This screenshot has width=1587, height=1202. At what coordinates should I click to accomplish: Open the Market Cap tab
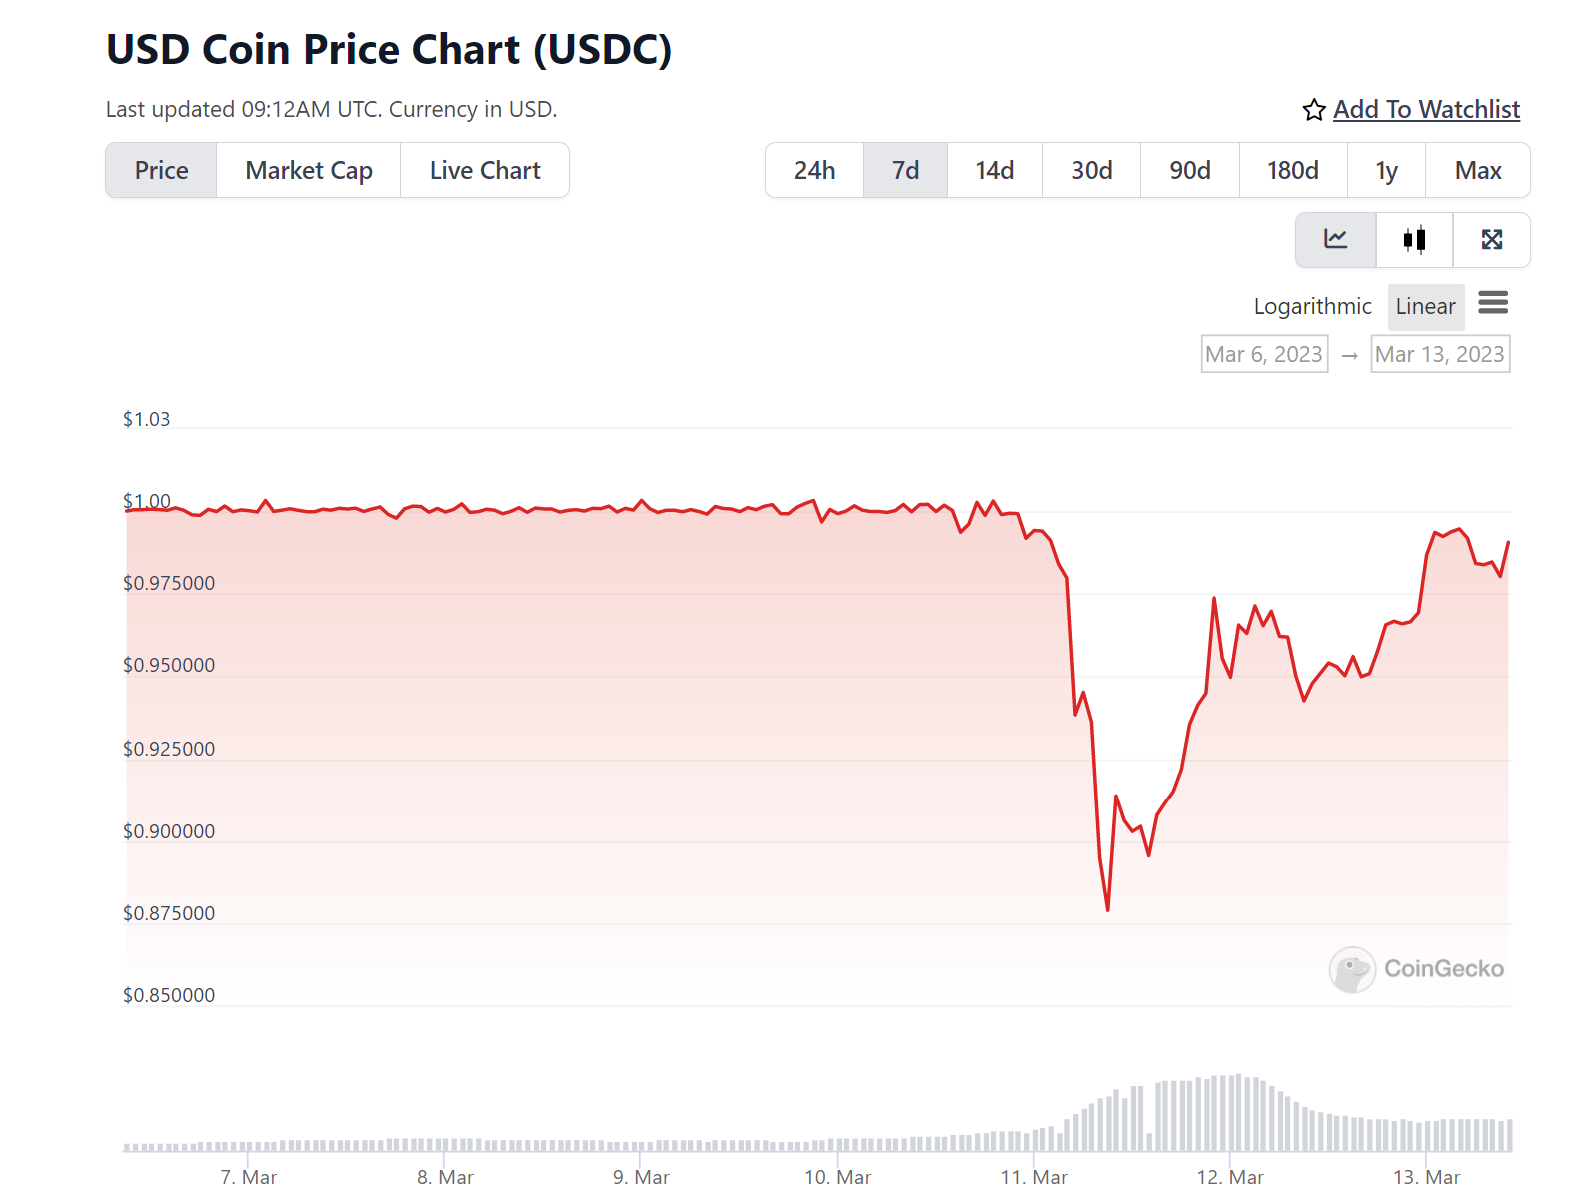(x=309, y=171)
